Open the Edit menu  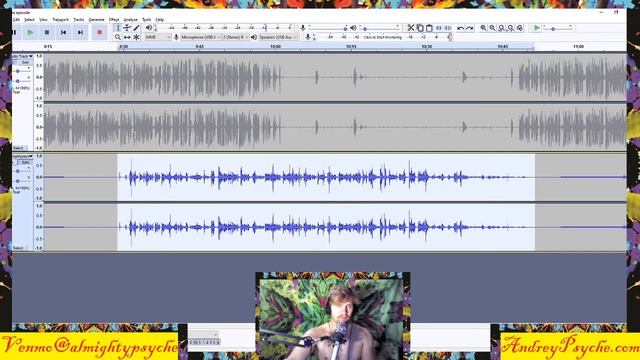16,20
